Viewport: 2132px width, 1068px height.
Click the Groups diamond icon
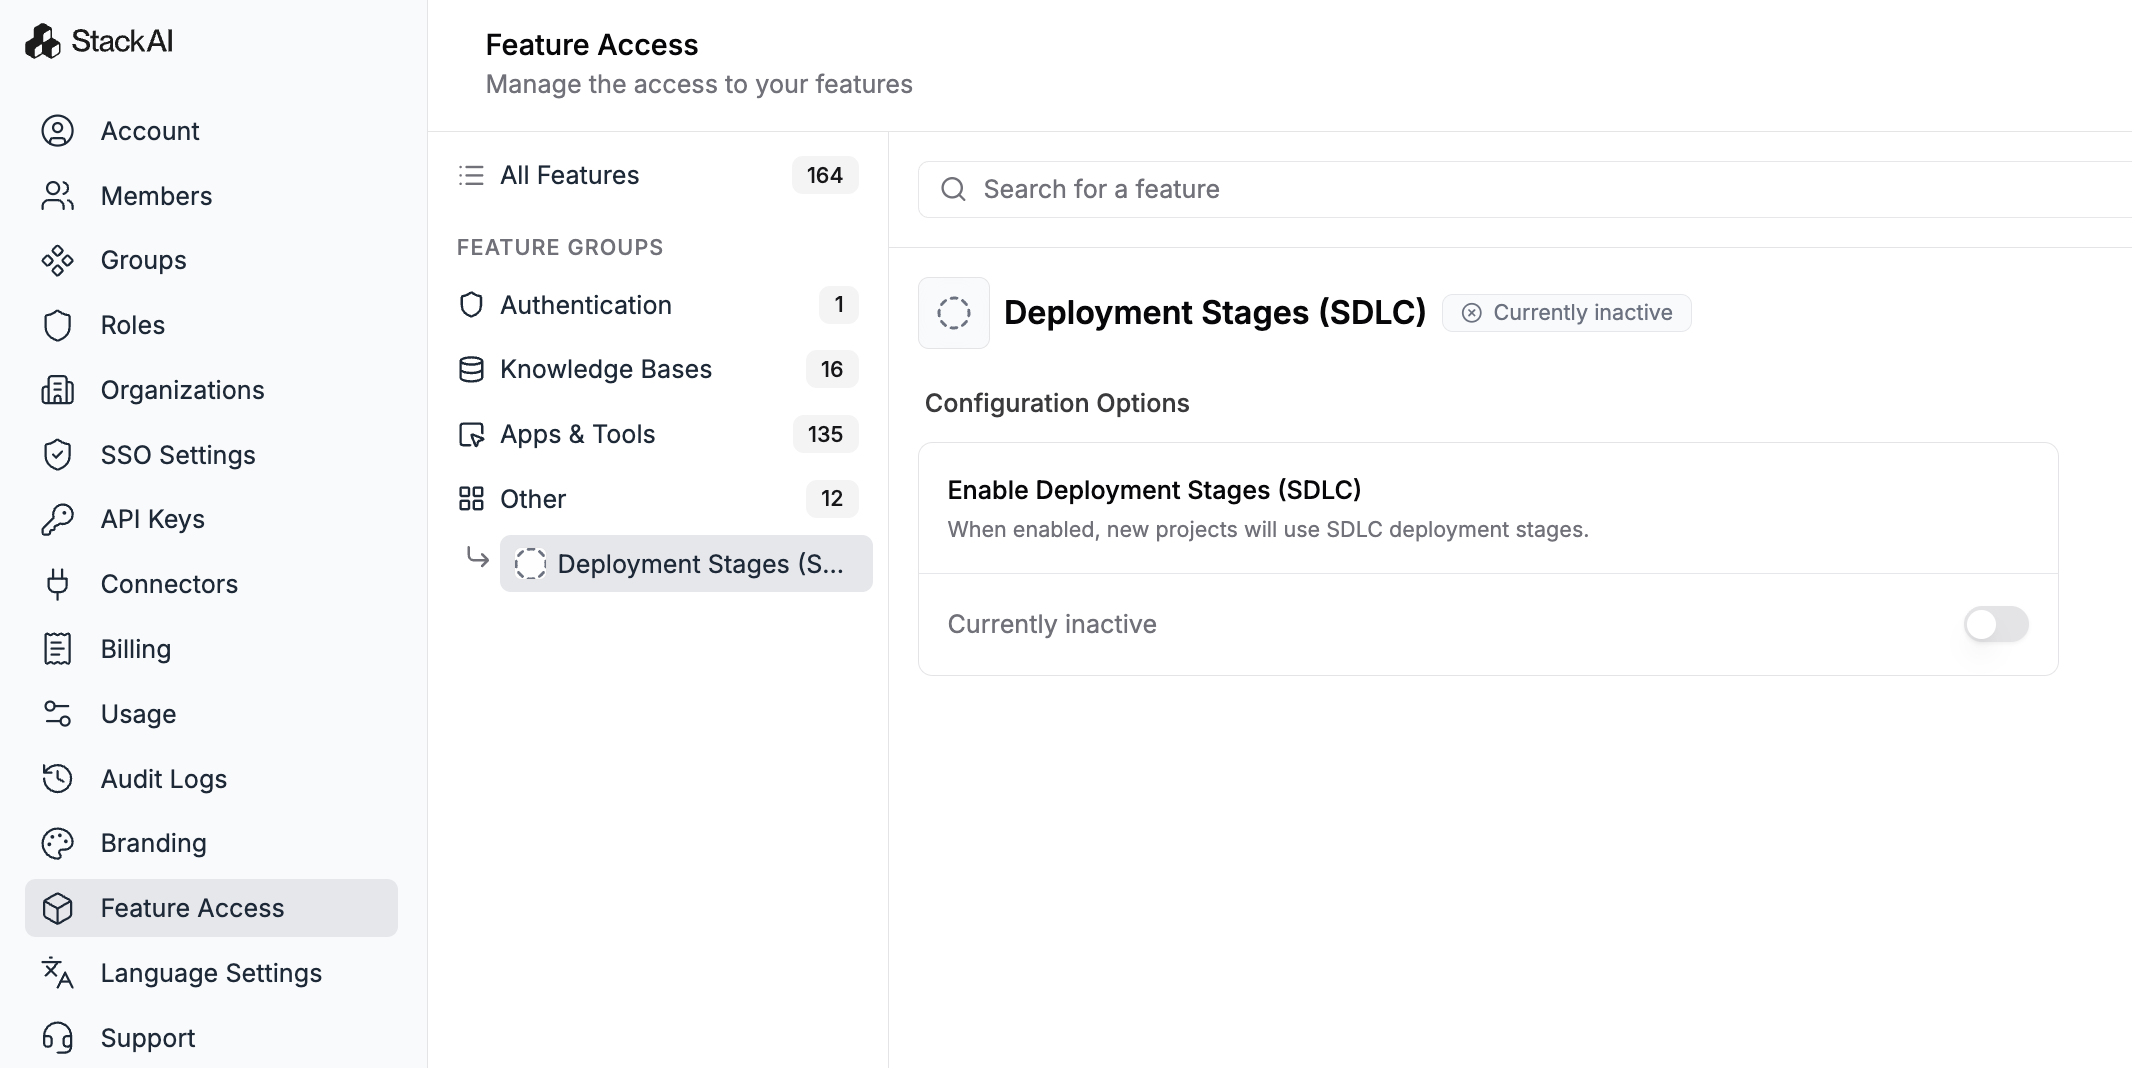[x=58, y=261]
